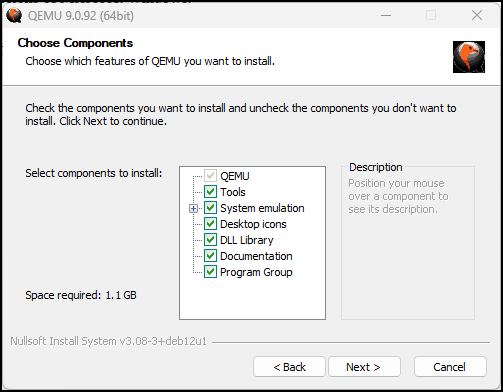Screen dimensions: 503x392
Task: Click the QEMU logo in the header
Action: pos(469,57)
